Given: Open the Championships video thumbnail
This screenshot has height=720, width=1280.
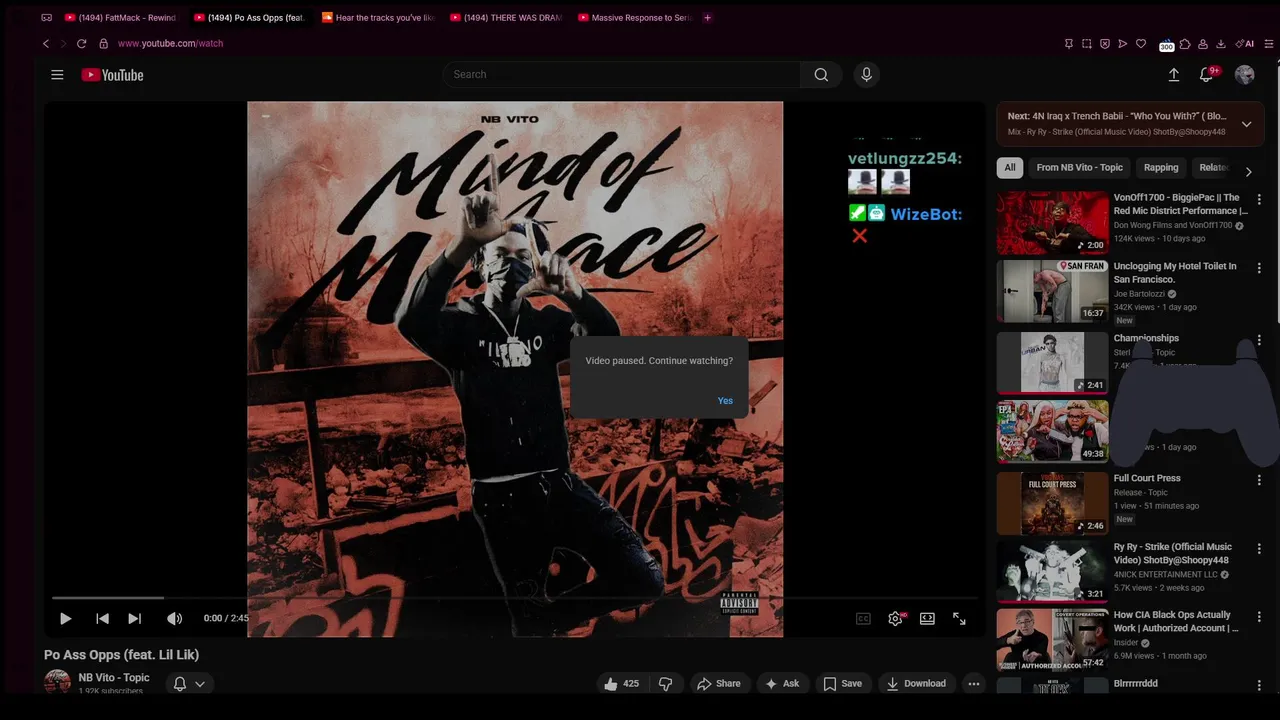Looking at the screenshot, I should [x=1052, y=362].
